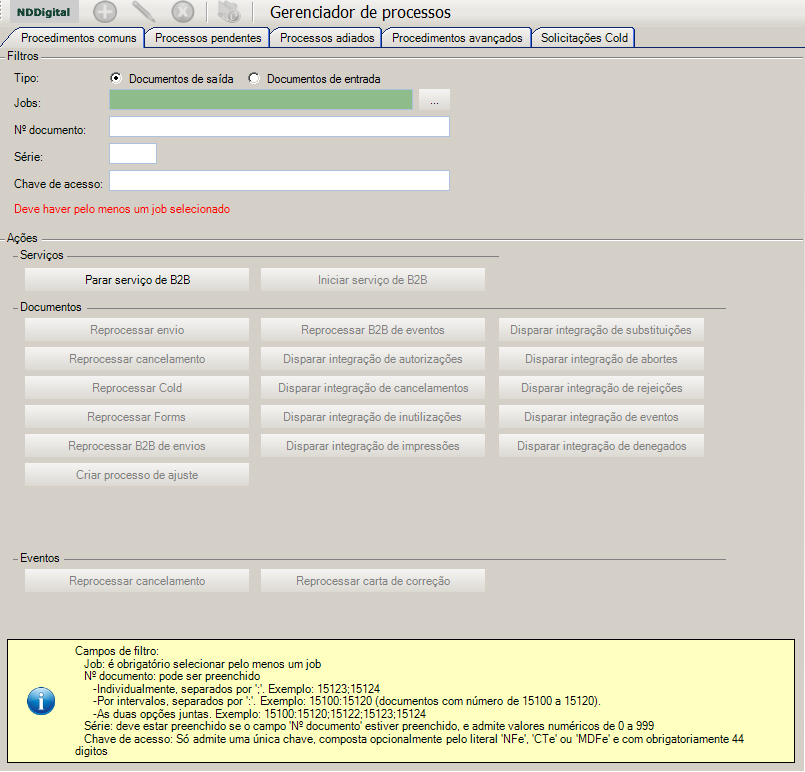Click the green Jobs field
This screenshot has height=772, width=805.
[261, 100]
